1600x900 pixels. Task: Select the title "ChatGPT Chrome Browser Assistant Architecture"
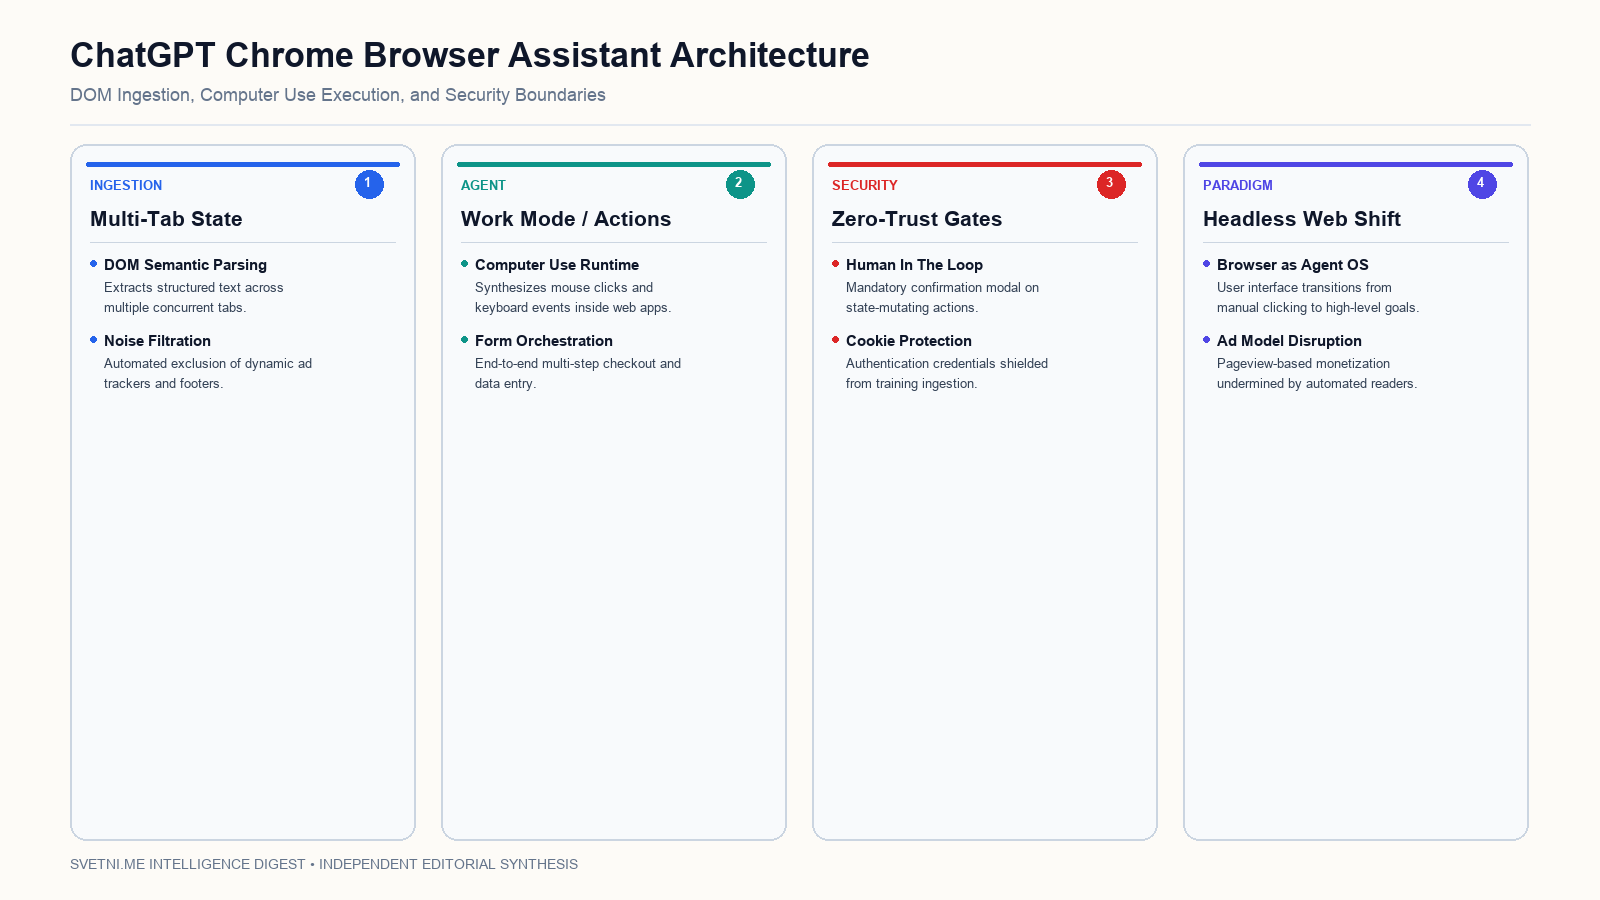[x=470, y=55]
